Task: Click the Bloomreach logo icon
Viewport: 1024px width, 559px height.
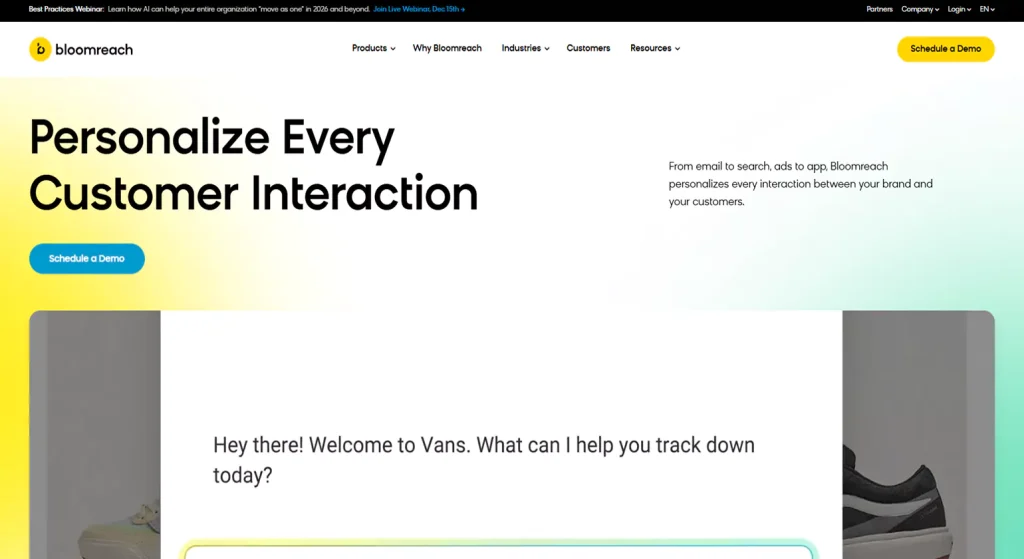Action: (40, 49)
